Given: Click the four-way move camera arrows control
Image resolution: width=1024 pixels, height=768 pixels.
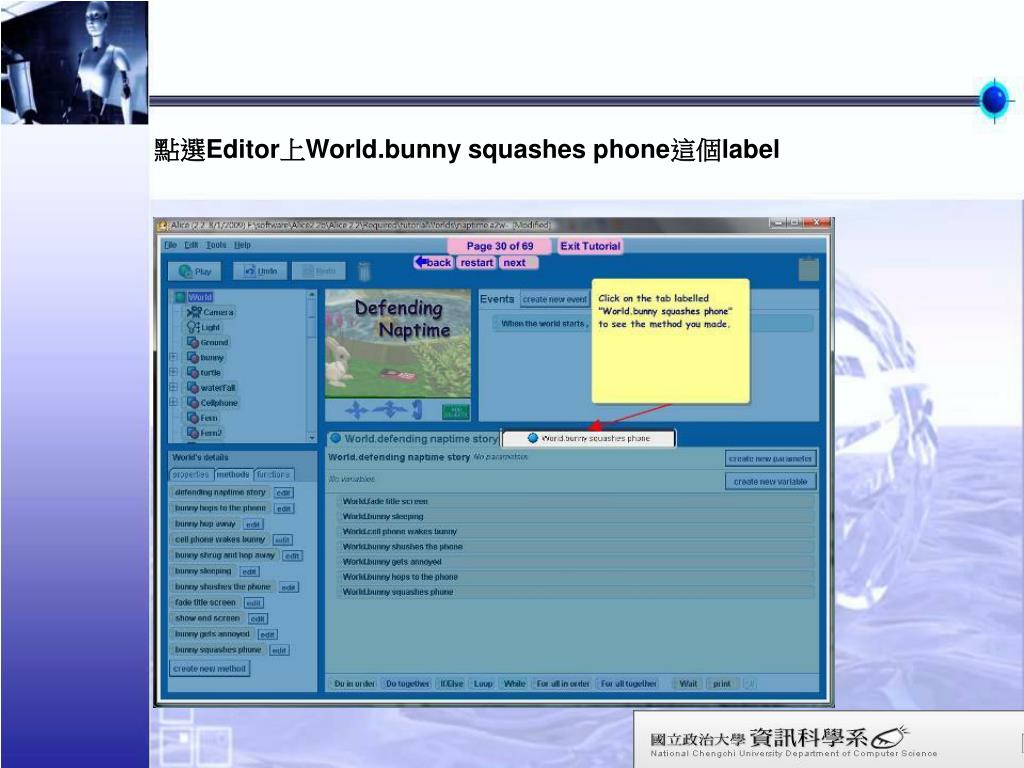Looking at the screenshot, I should (x=357, y=410).
